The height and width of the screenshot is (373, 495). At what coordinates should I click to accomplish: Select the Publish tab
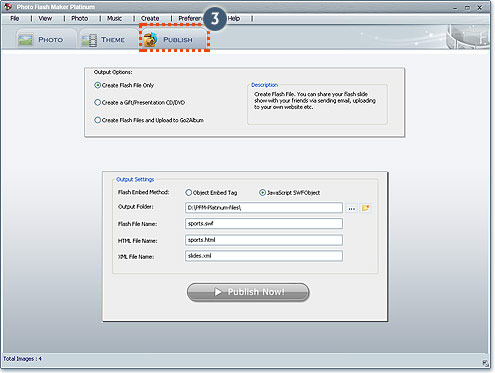point(174,39)
